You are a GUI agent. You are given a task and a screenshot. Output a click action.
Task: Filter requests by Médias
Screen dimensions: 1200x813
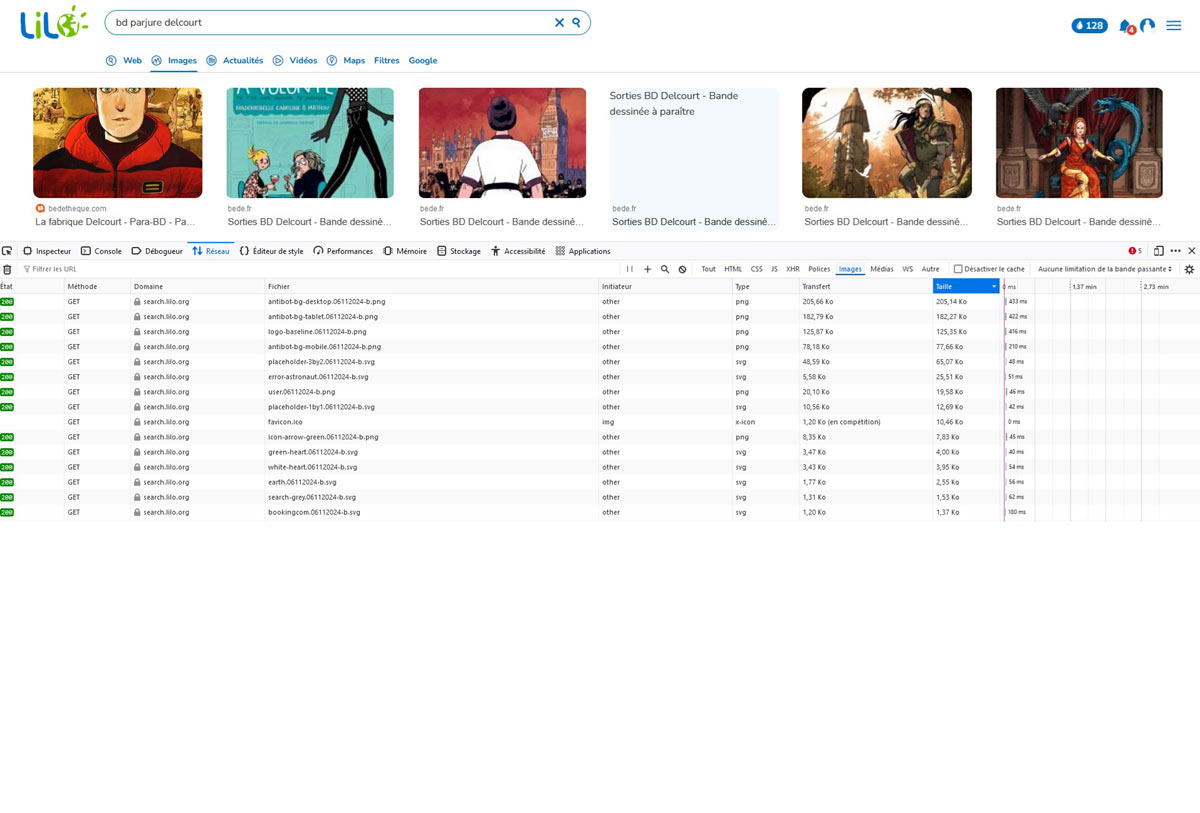click(882, 269)
